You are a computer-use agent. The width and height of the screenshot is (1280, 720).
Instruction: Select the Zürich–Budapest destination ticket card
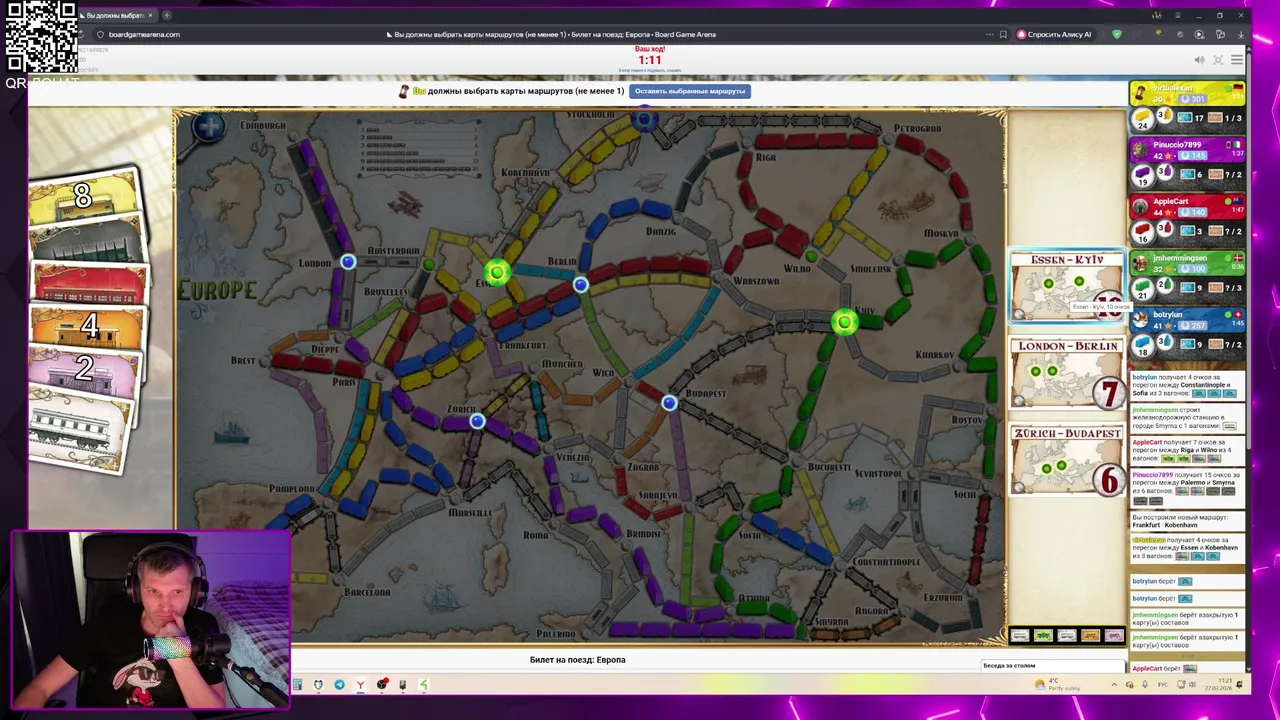click(x=1067, y=460)
